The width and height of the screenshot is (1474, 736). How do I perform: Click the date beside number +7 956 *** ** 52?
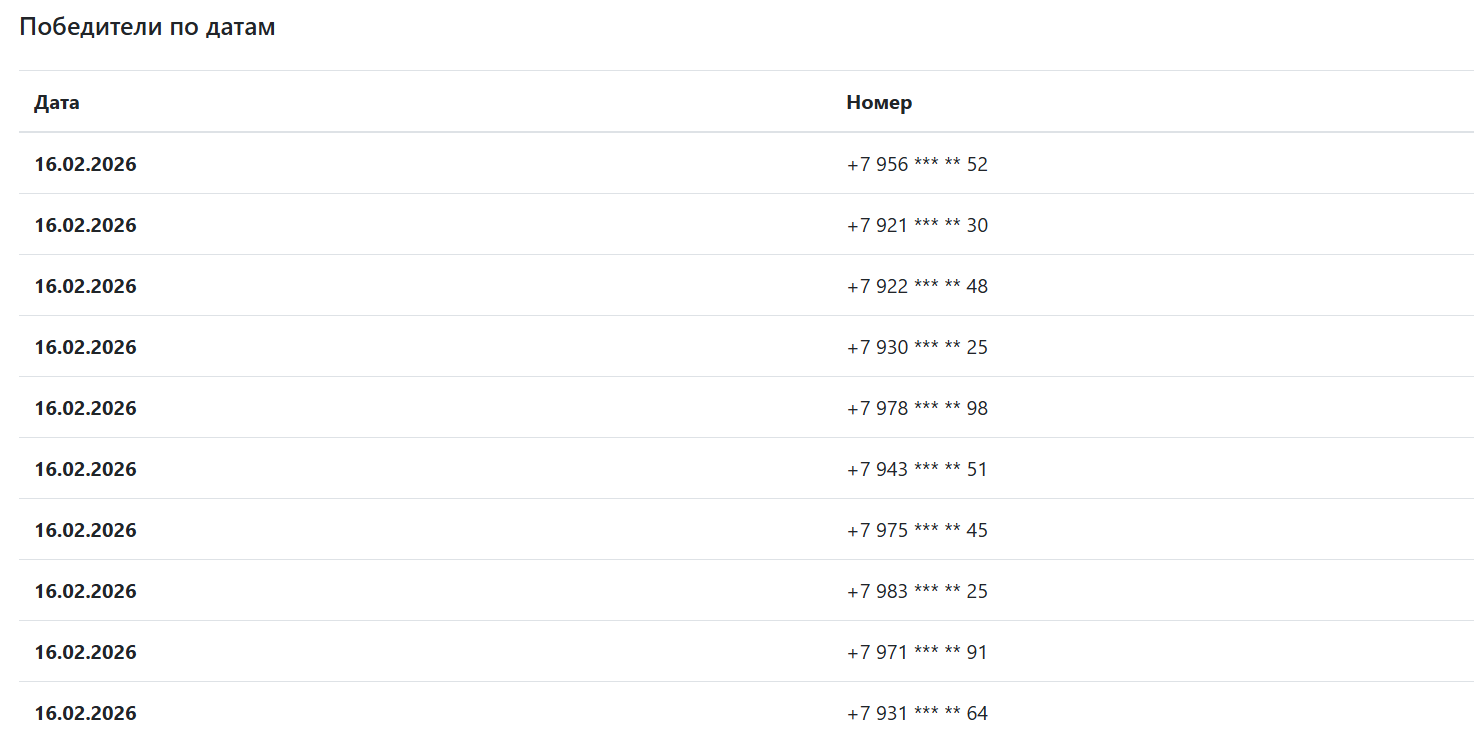[85, 164]
